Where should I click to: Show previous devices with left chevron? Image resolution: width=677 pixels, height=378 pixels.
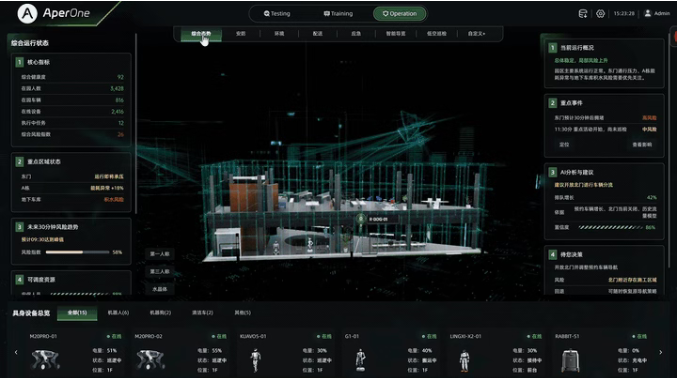[16, 353]
